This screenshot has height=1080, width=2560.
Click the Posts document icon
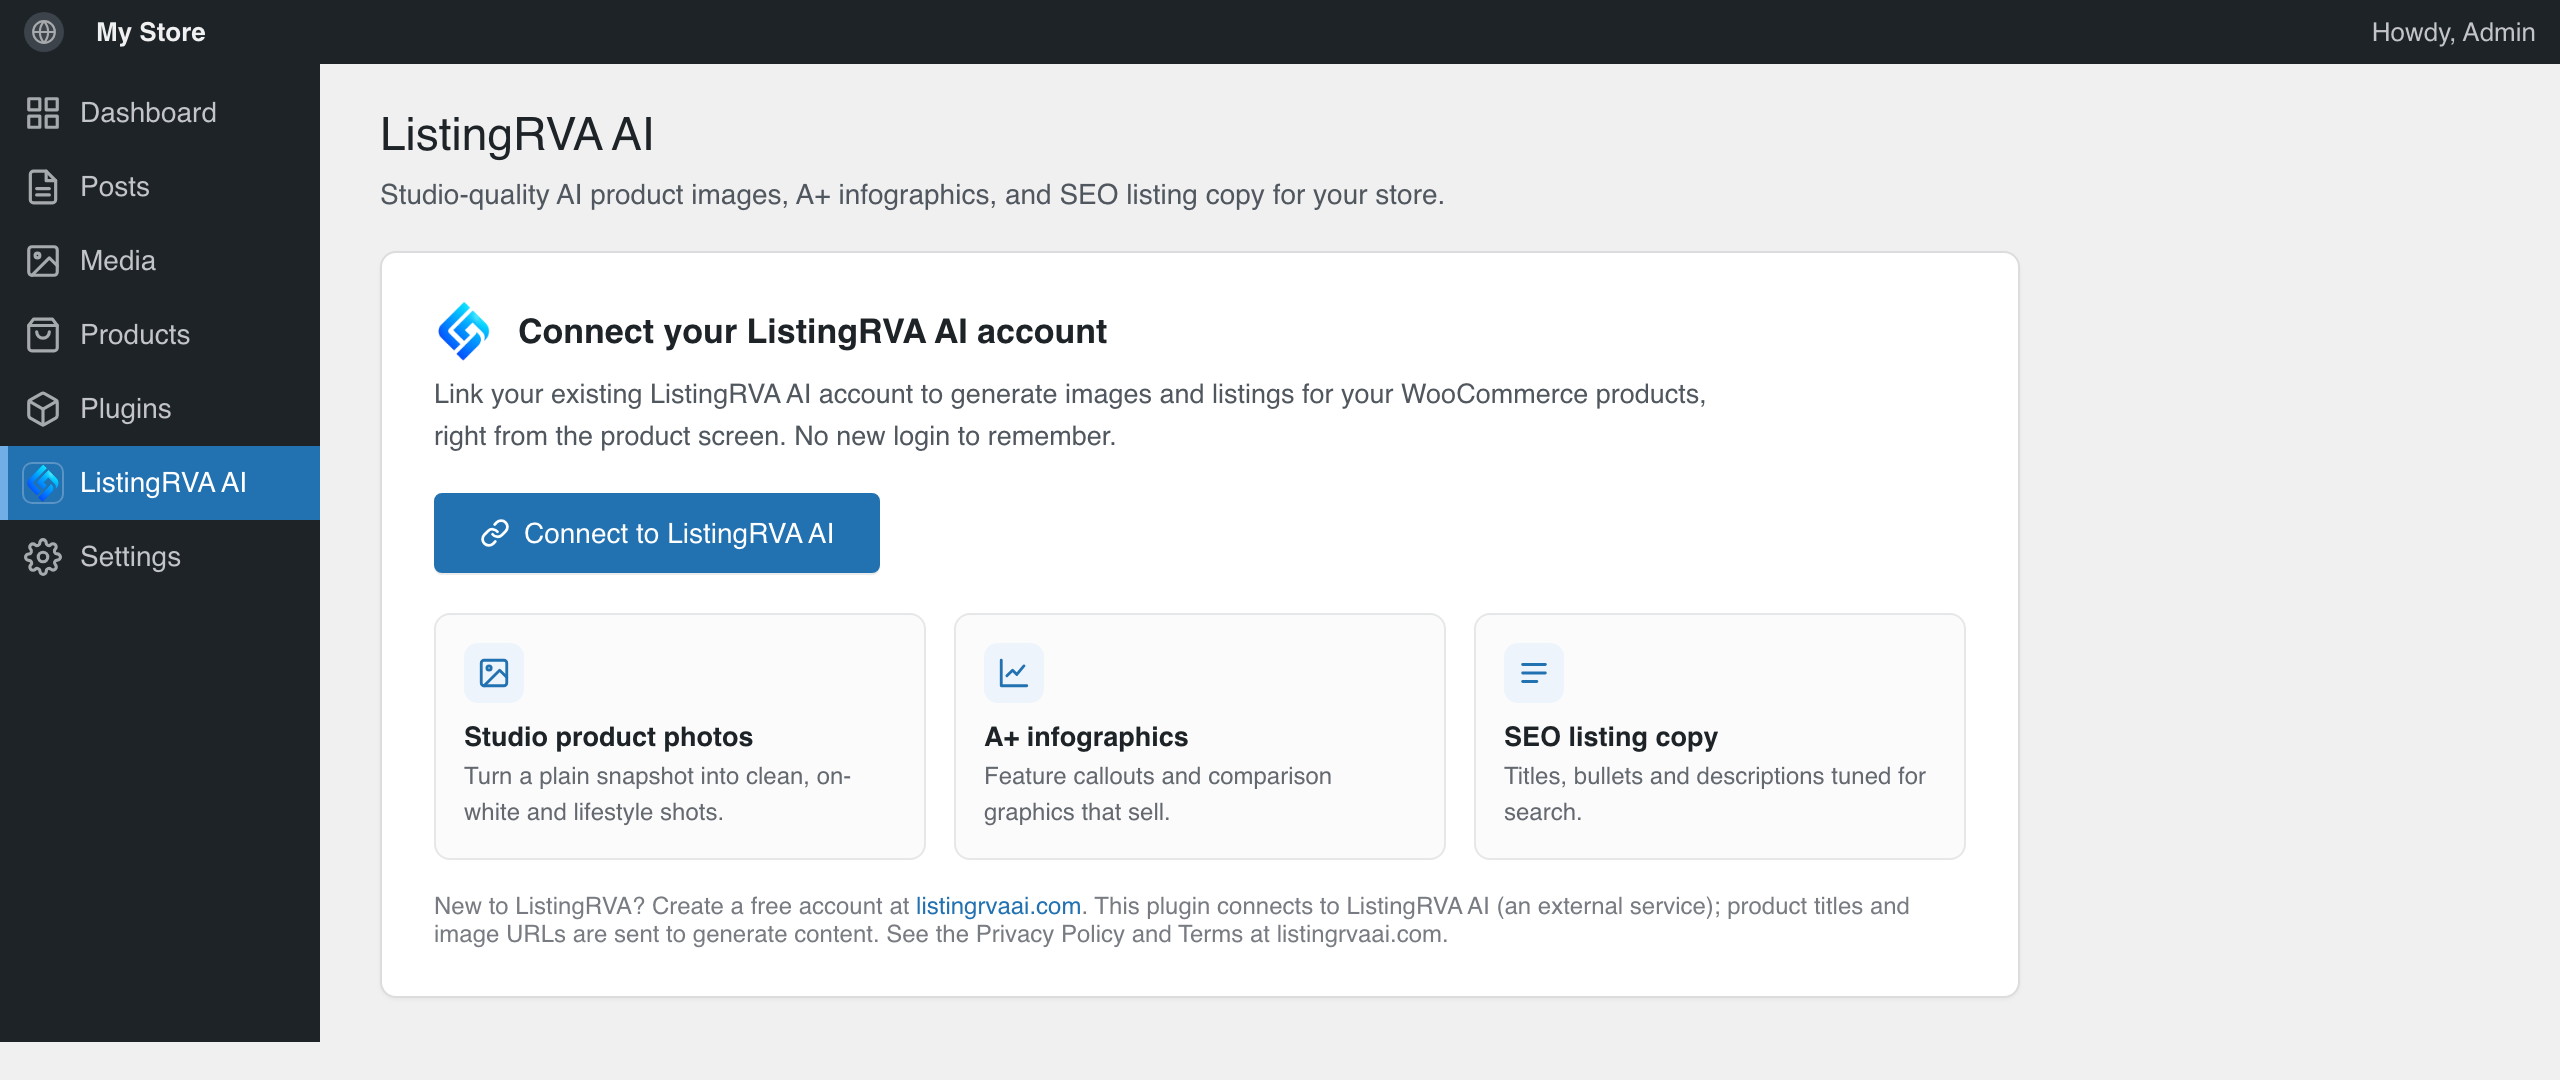[43, 187]
